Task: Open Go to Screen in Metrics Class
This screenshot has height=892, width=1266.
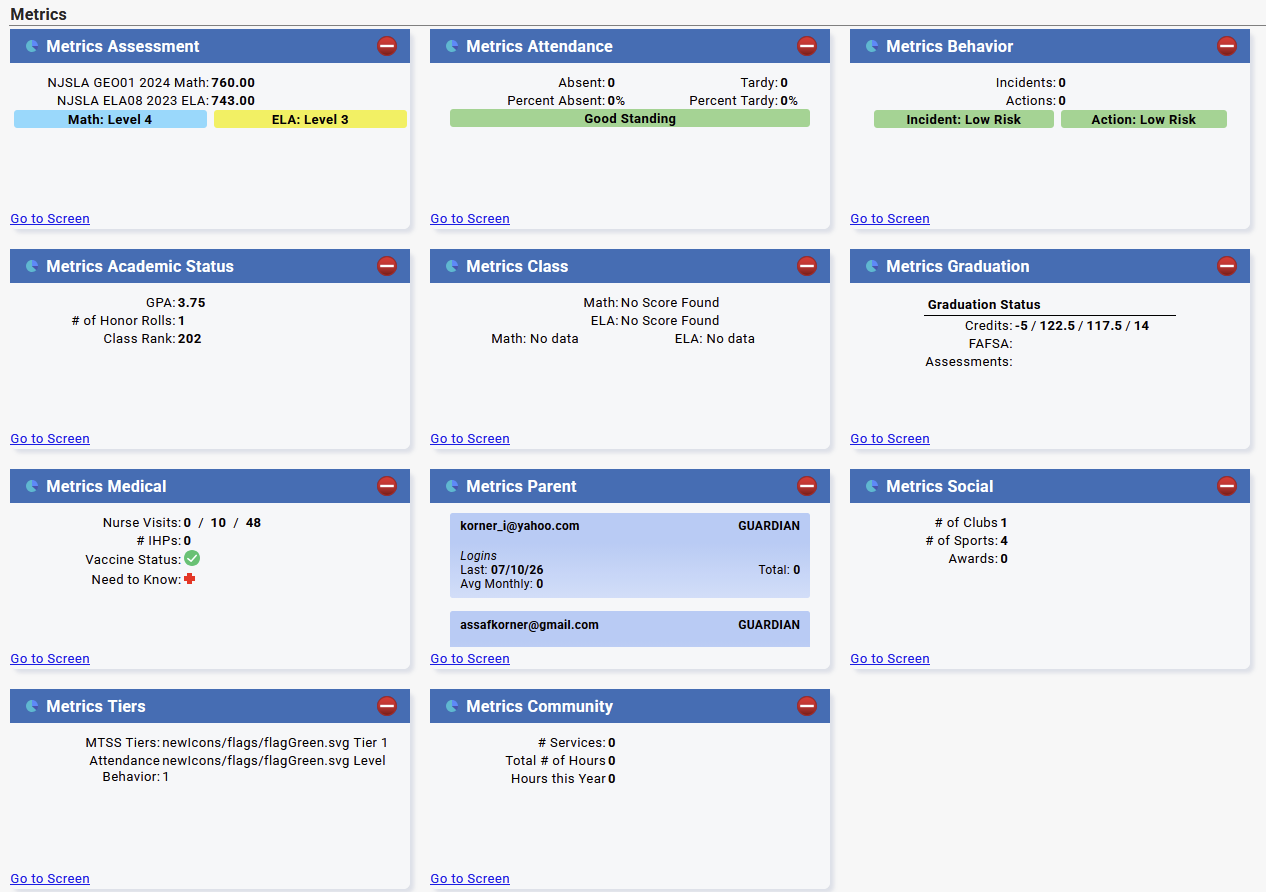Action: pos(470,439)
